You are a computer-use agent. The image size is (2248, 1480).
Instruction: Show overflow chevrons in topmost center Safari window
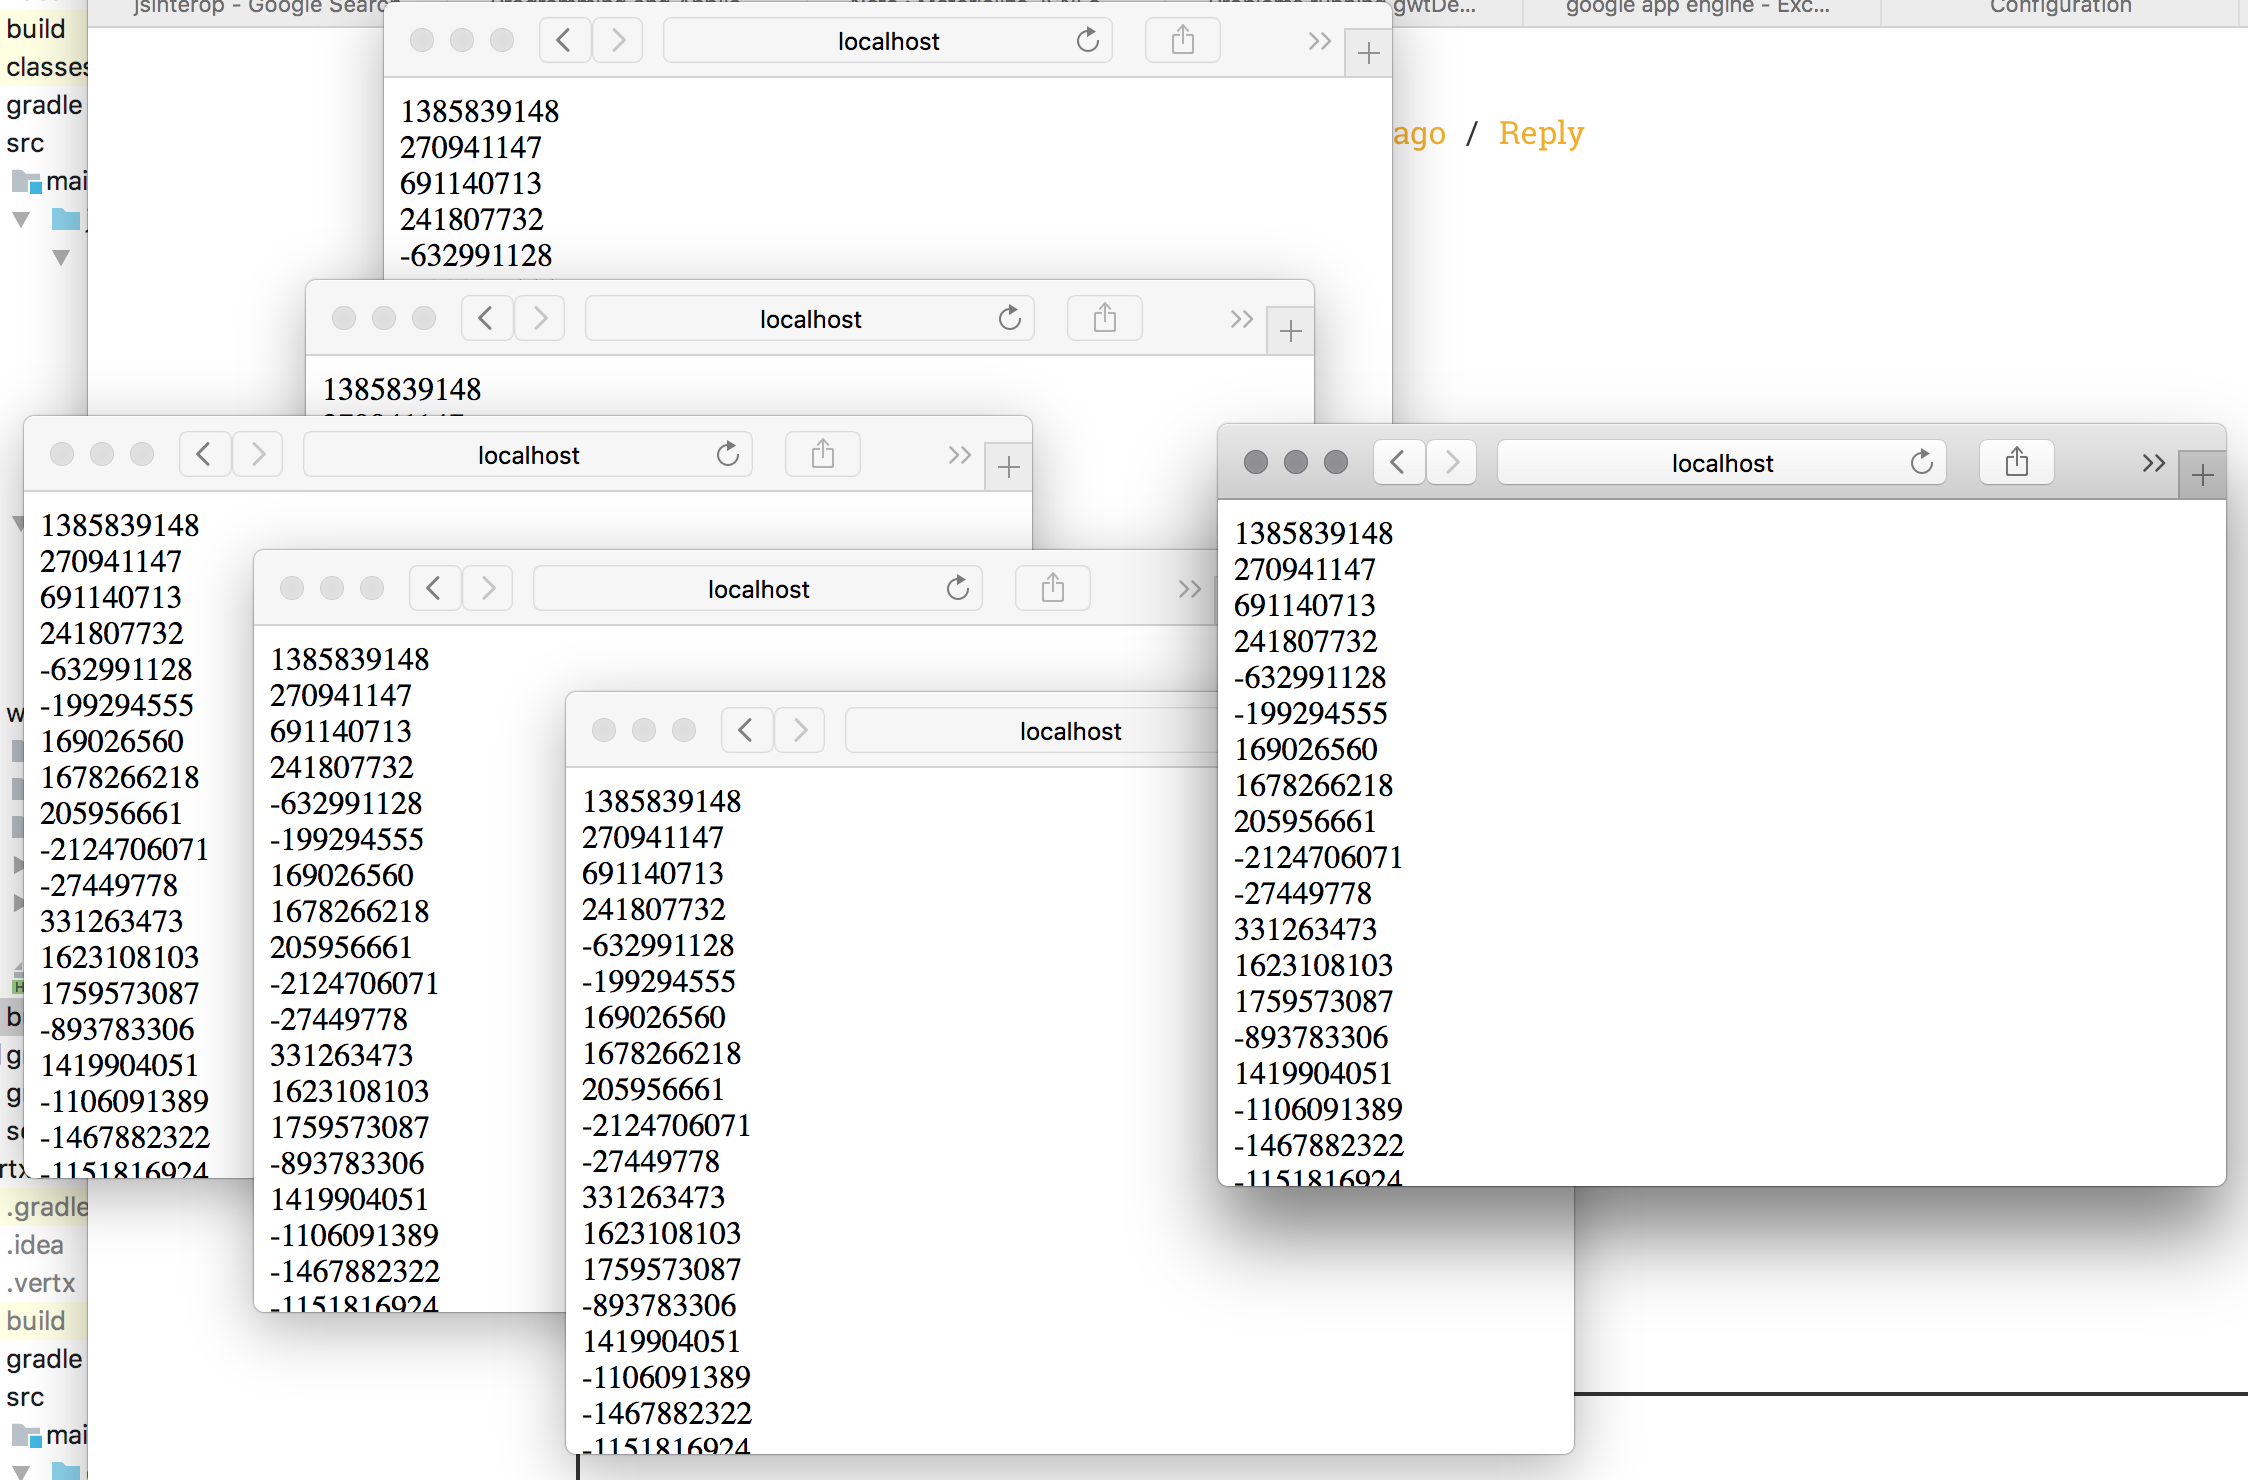[1319, 41]
